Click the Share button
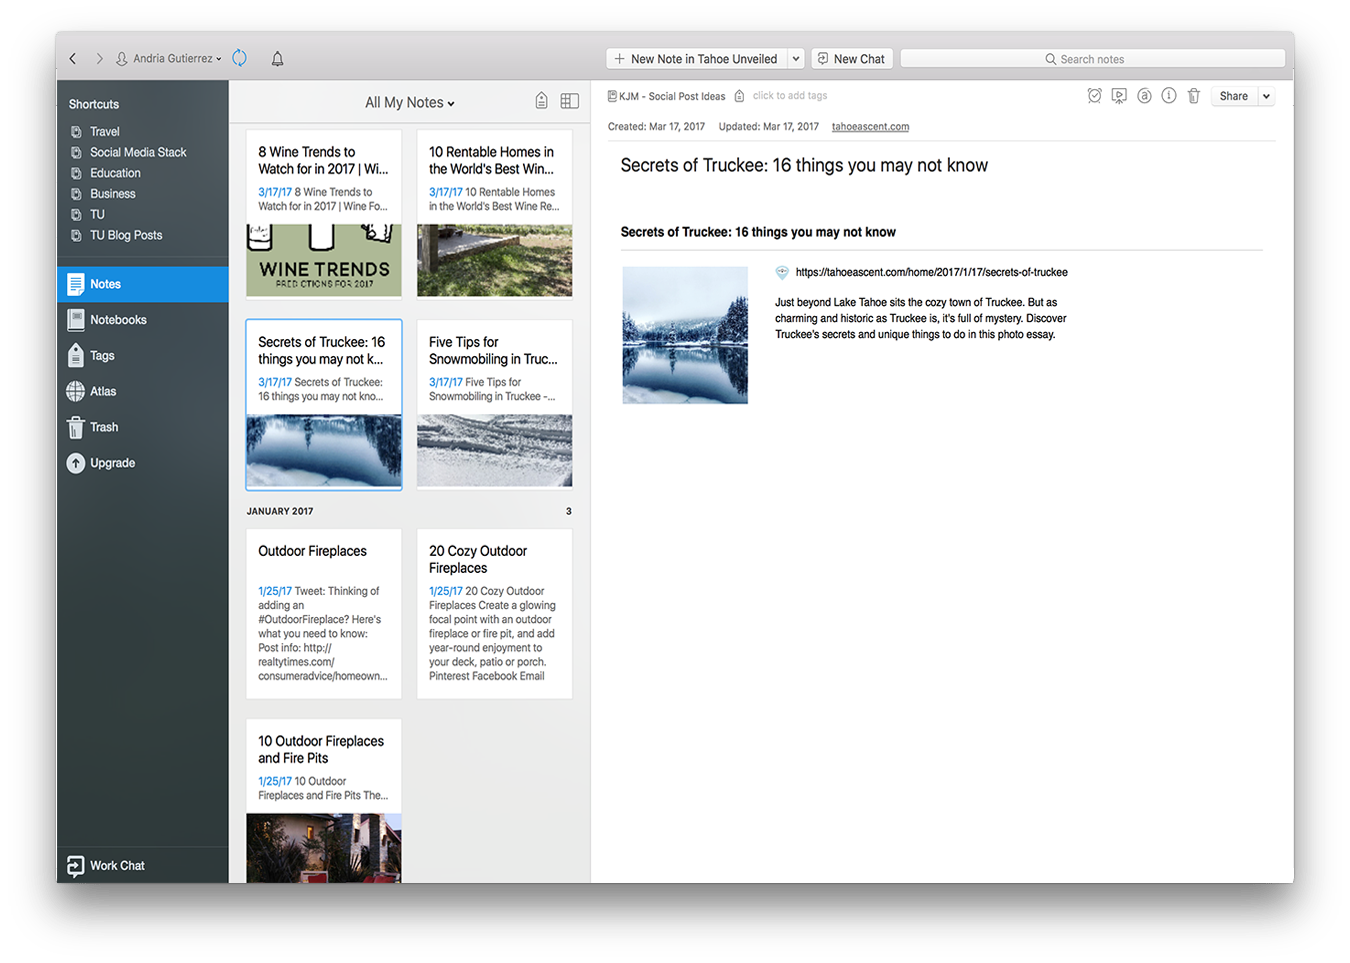 (1234, 96)
